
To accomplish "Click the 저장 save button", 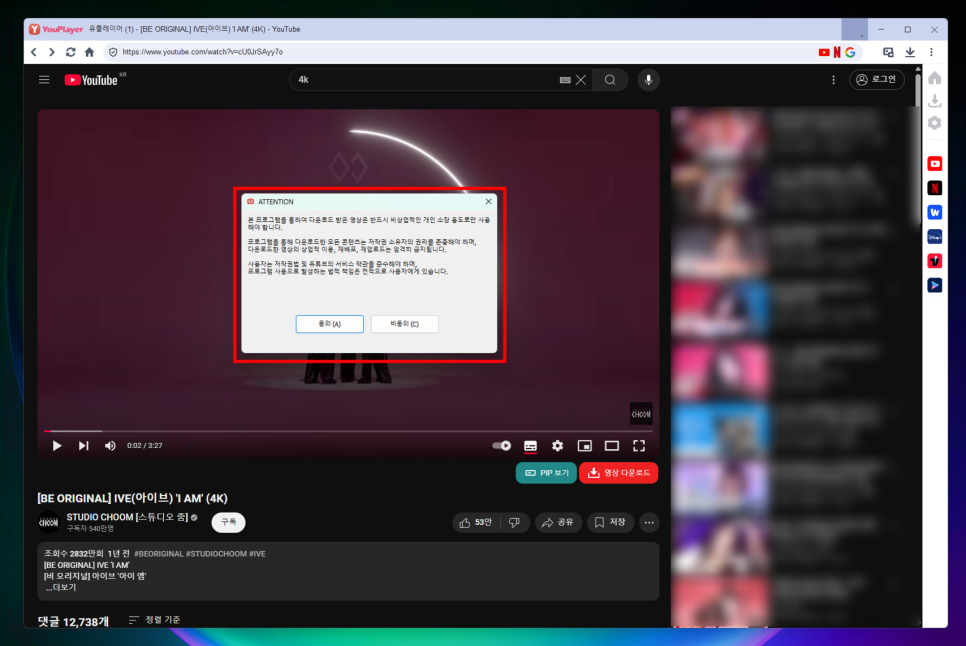I will click(611, 522).
